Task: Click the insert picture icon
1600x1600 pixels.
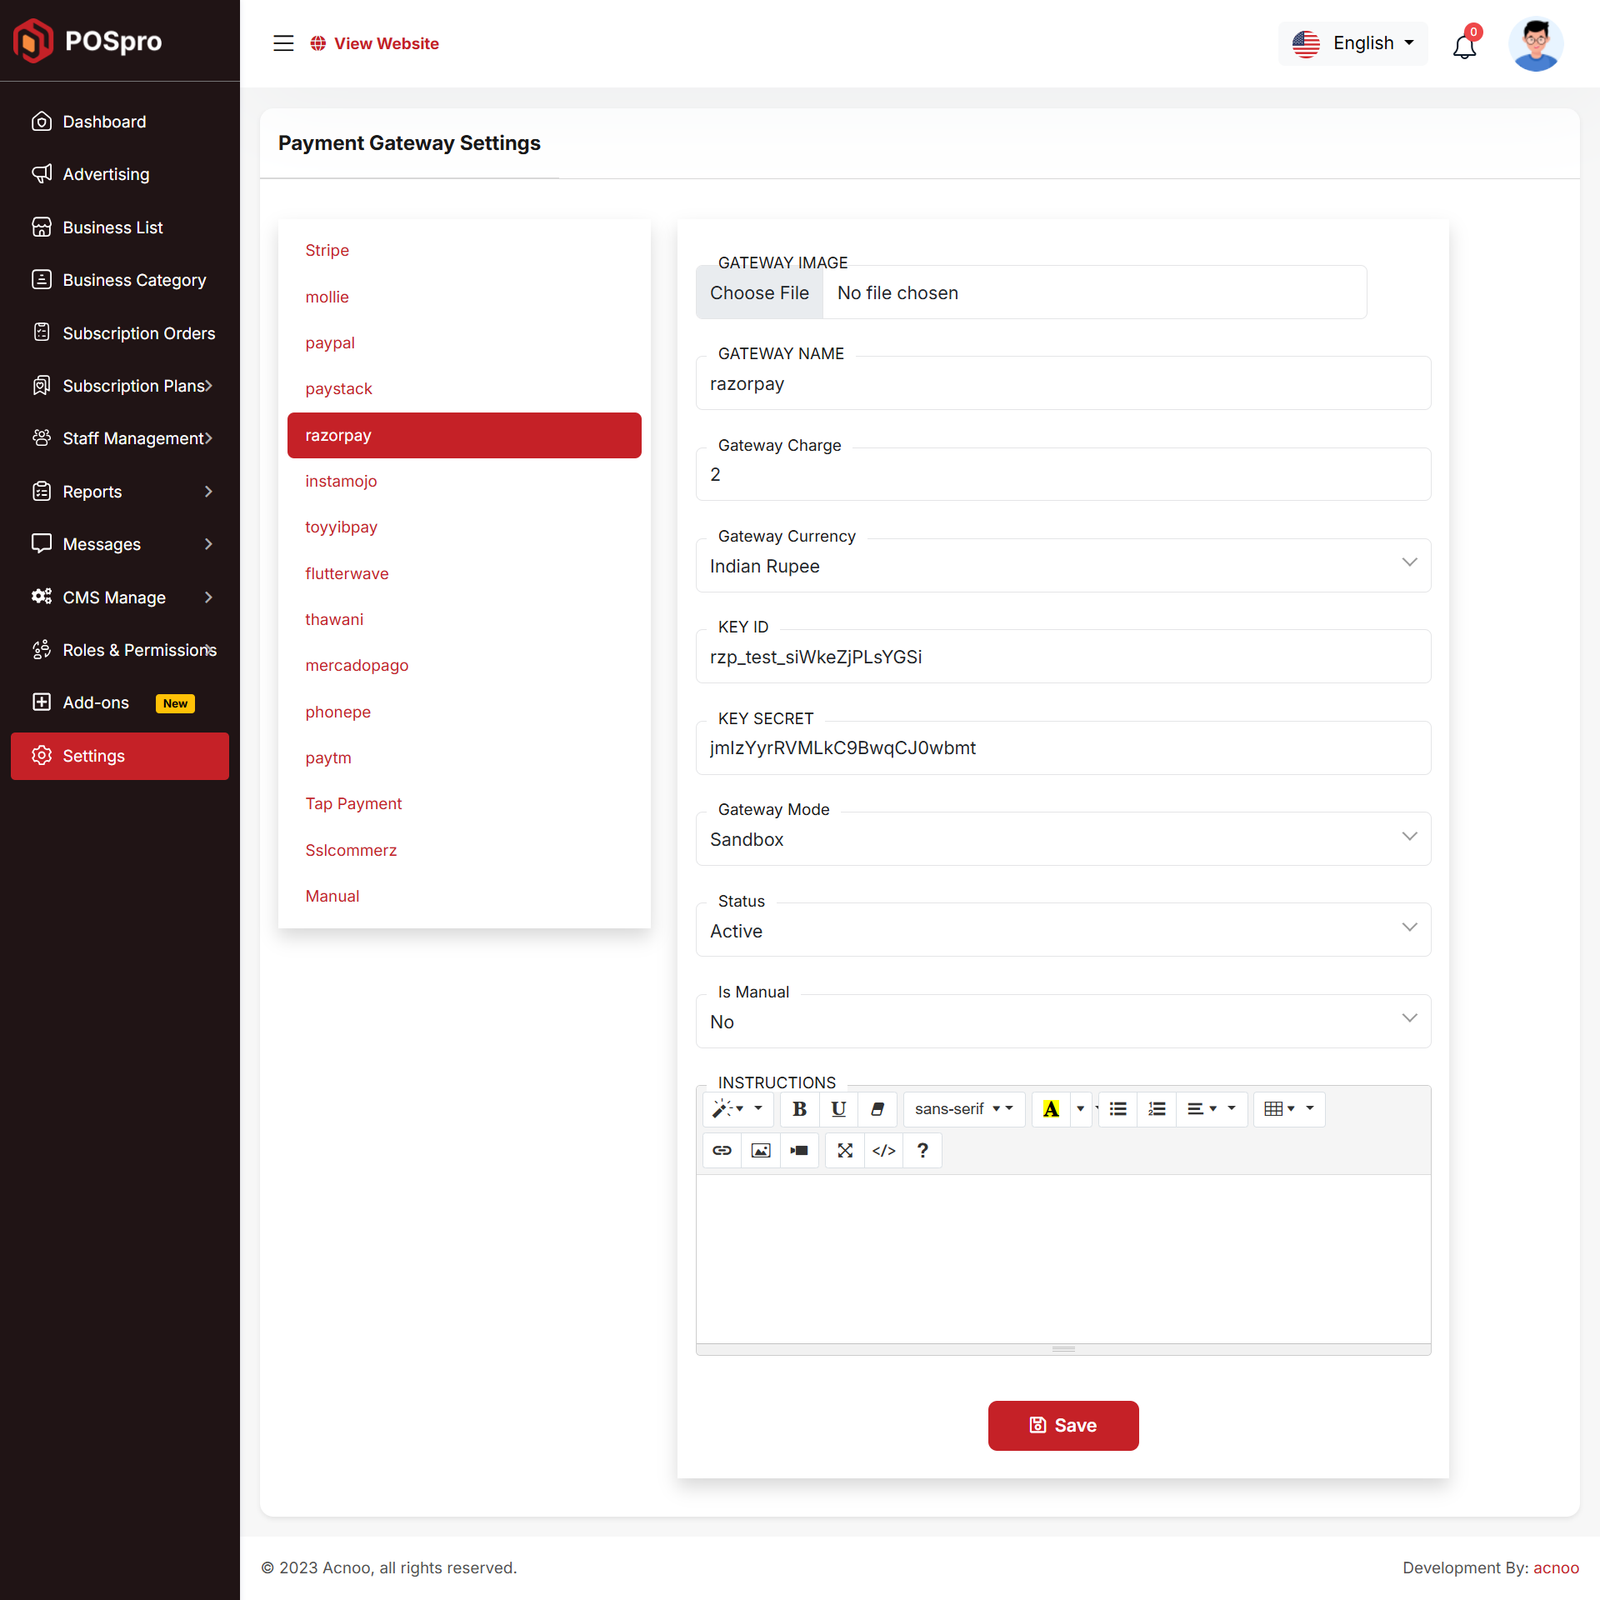Action: tap(761, 1151)
